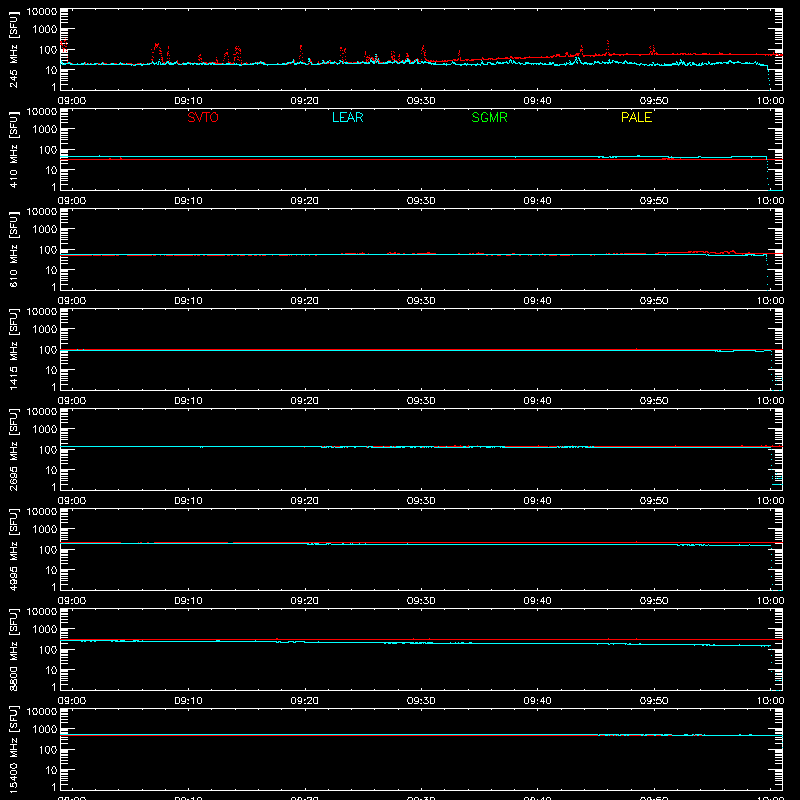The image size is (800, 800).
Task: Select the 4995 MHz [SFU] axis title
Action: 14,549
